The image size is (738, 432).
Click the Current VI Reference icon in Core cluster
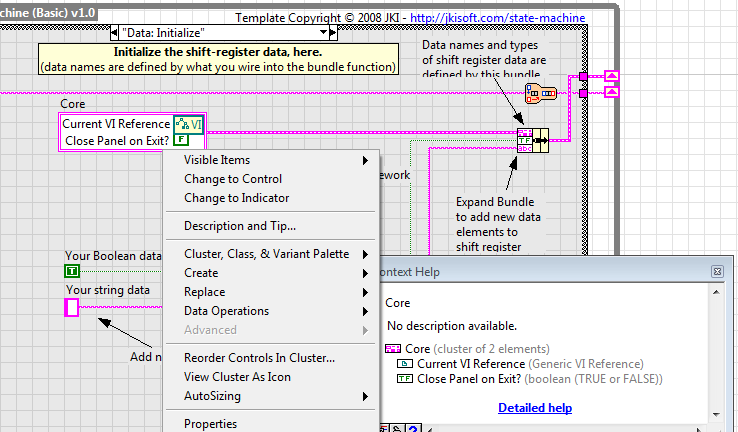[x=188, y=124]
